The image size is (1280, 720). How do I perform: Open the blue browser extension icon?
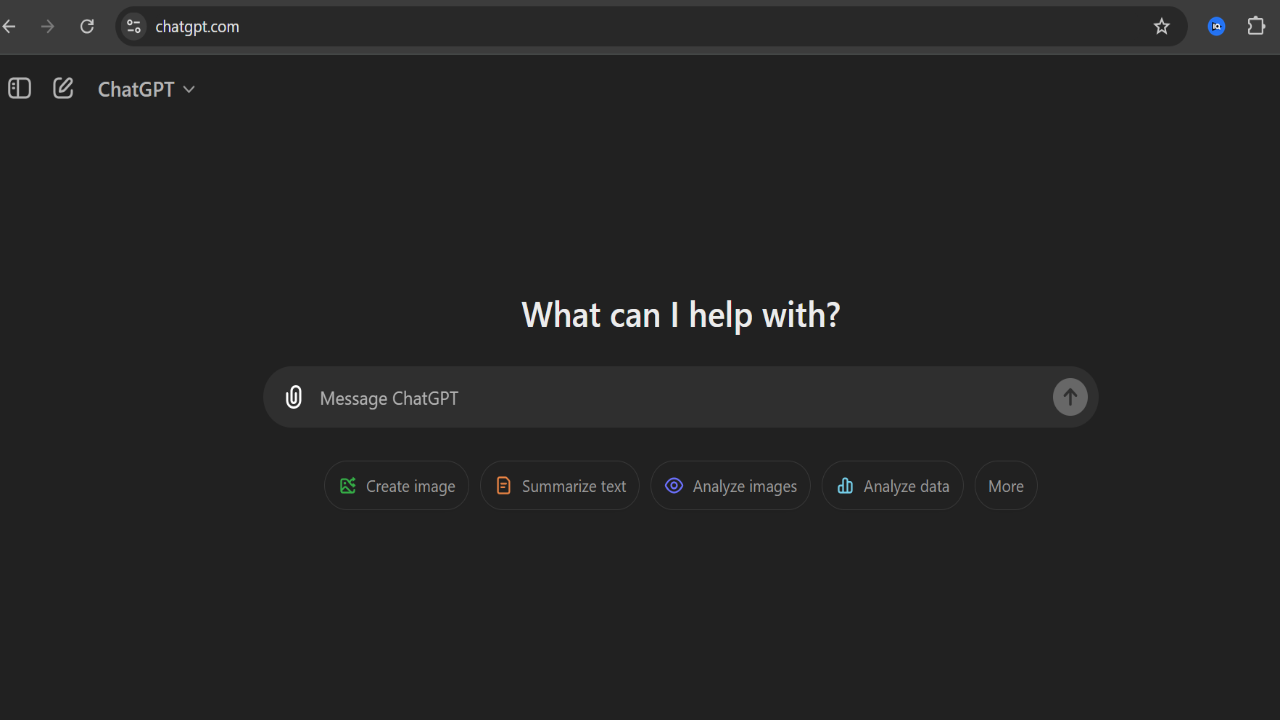point(1217,27)
